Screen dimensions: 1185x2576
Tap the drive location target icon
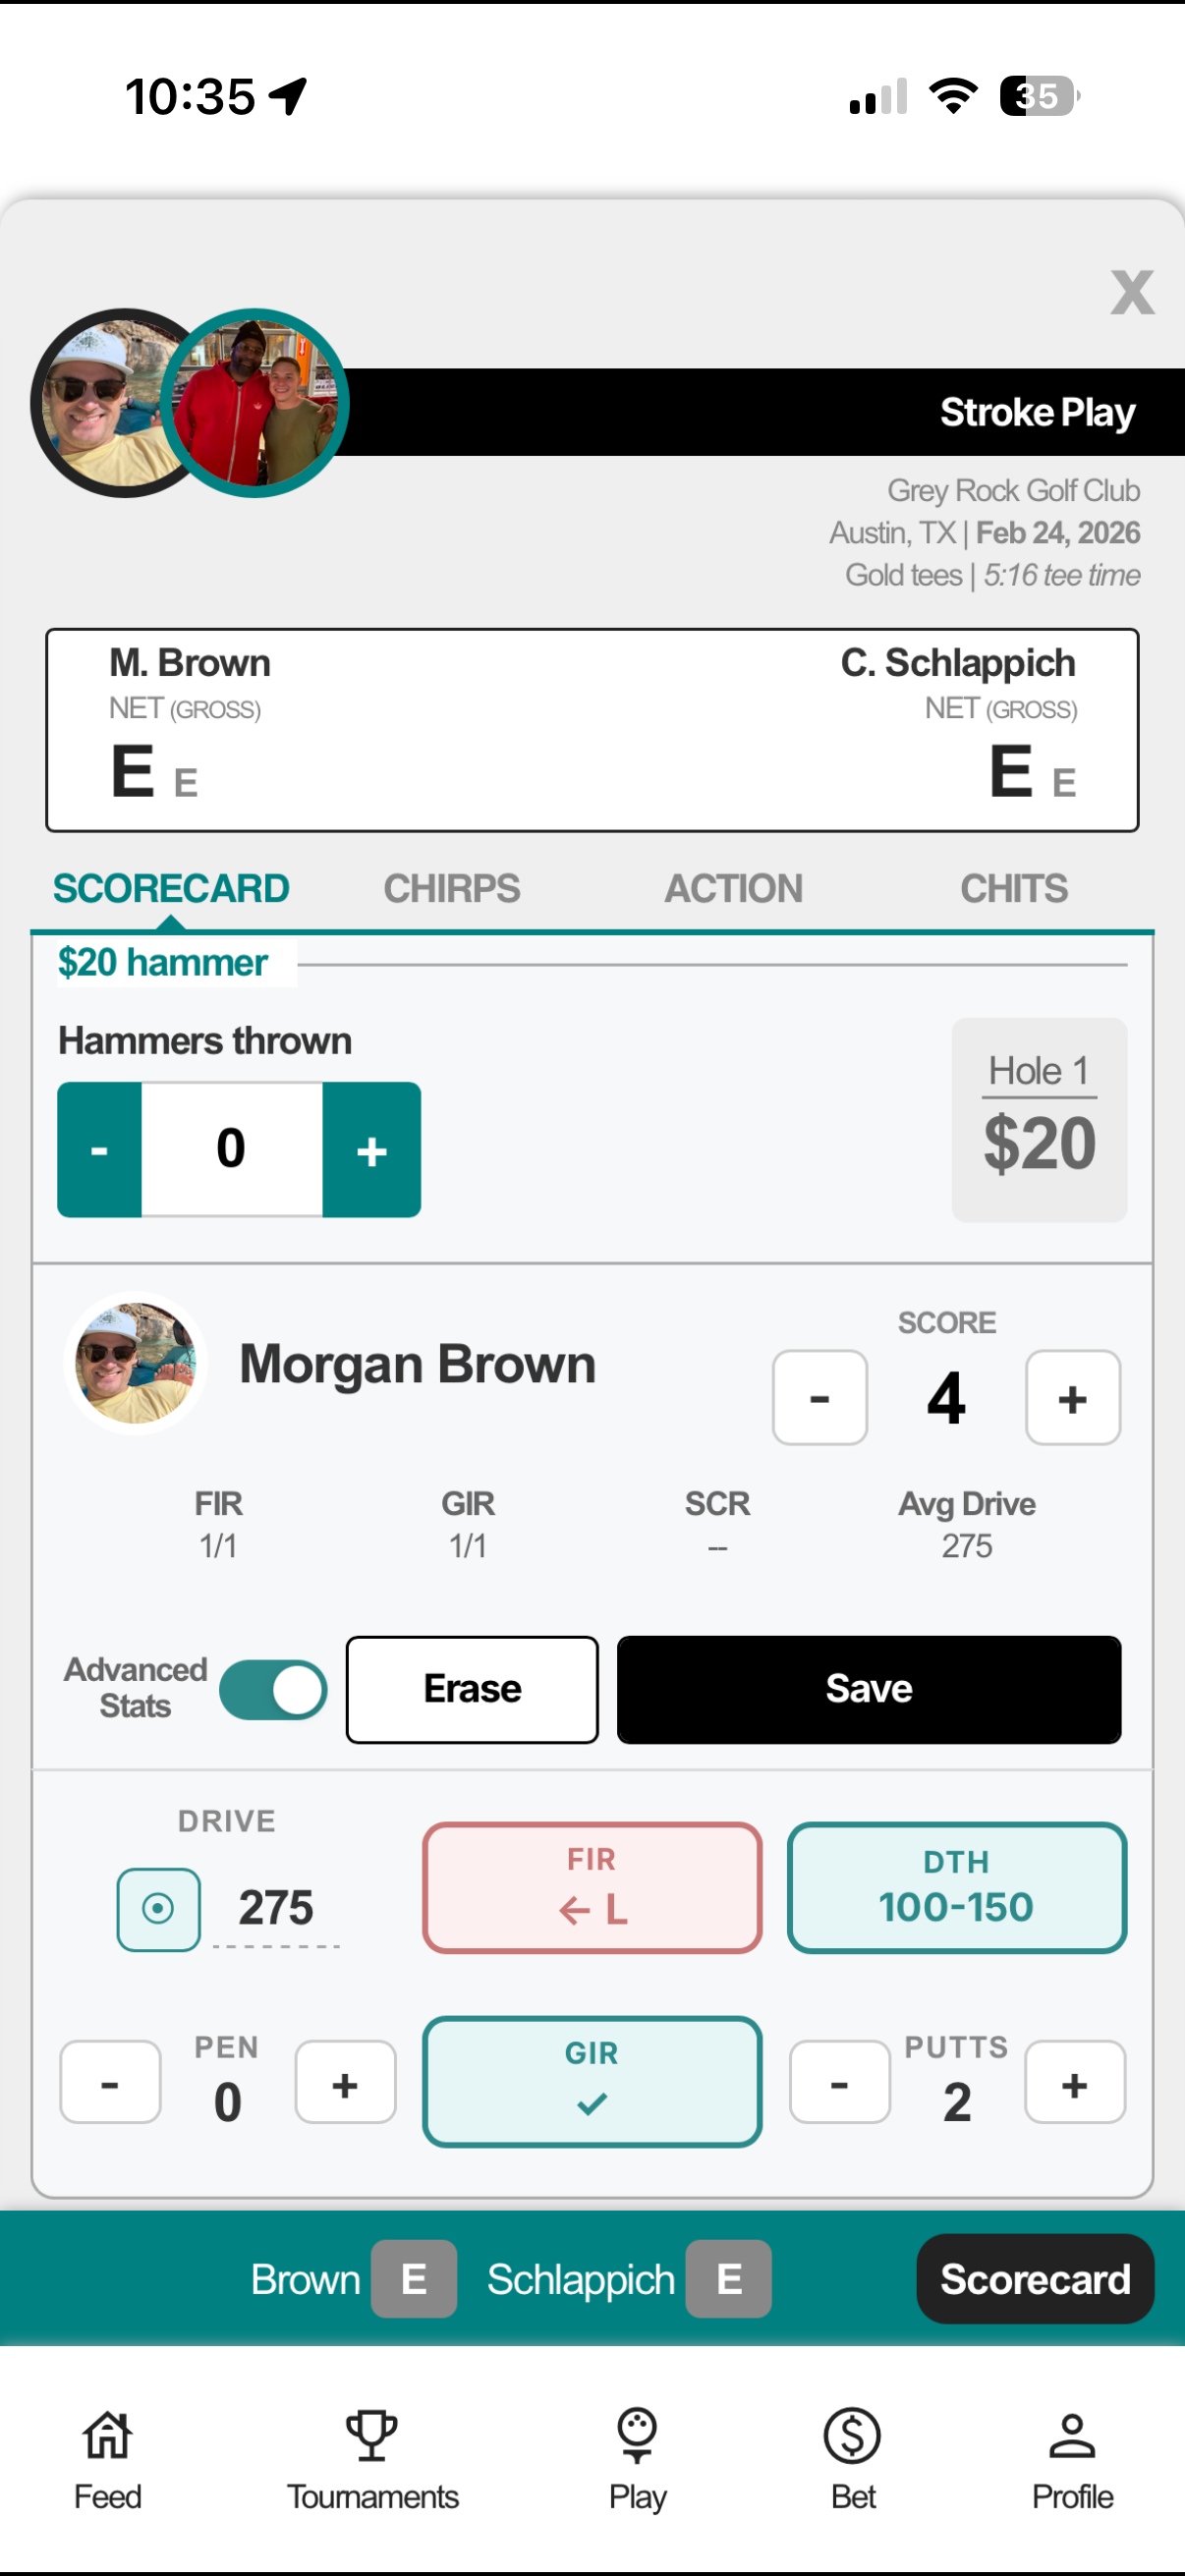tap(158, 1909)
